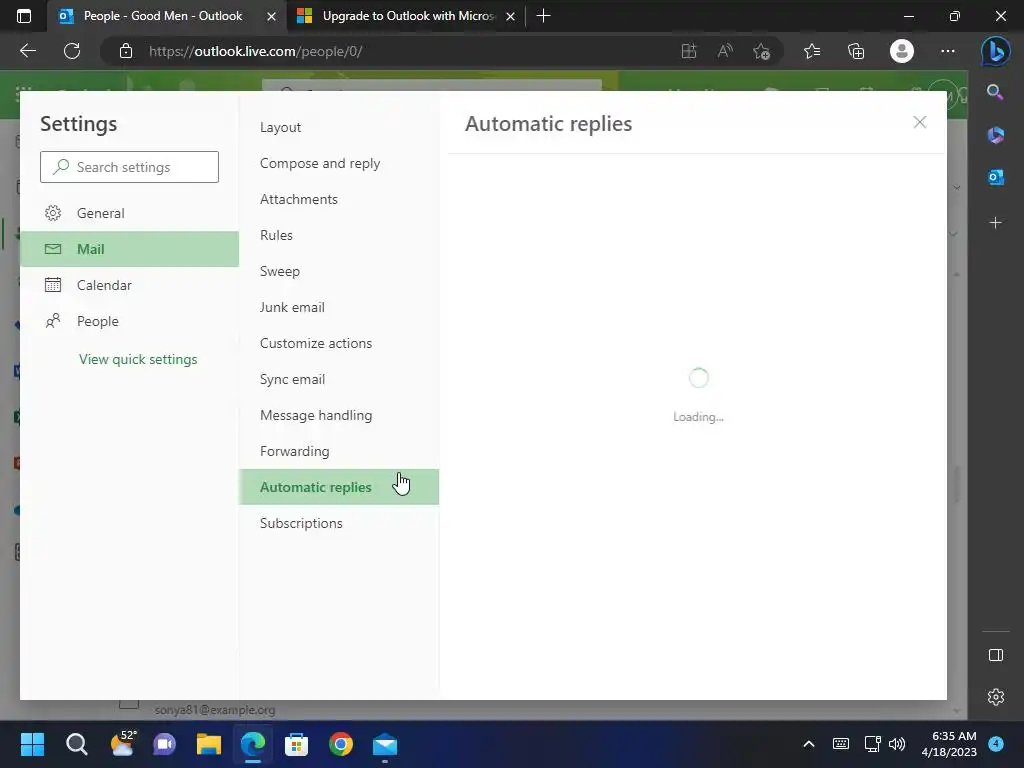Open Edge sidebar settings gear
Image resolution: width=1024 pixels, height=768 pixels.
coord(995,697)
